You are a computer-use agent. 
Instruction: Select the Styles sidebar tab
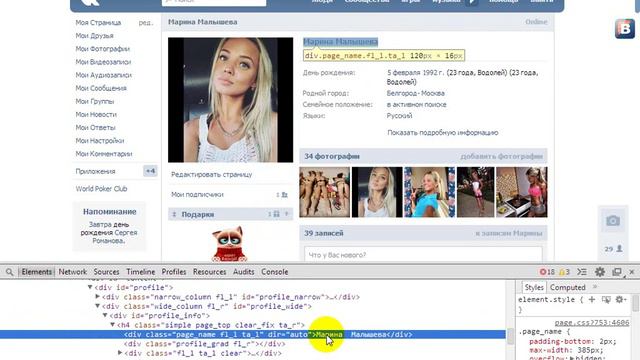(533, 287)
